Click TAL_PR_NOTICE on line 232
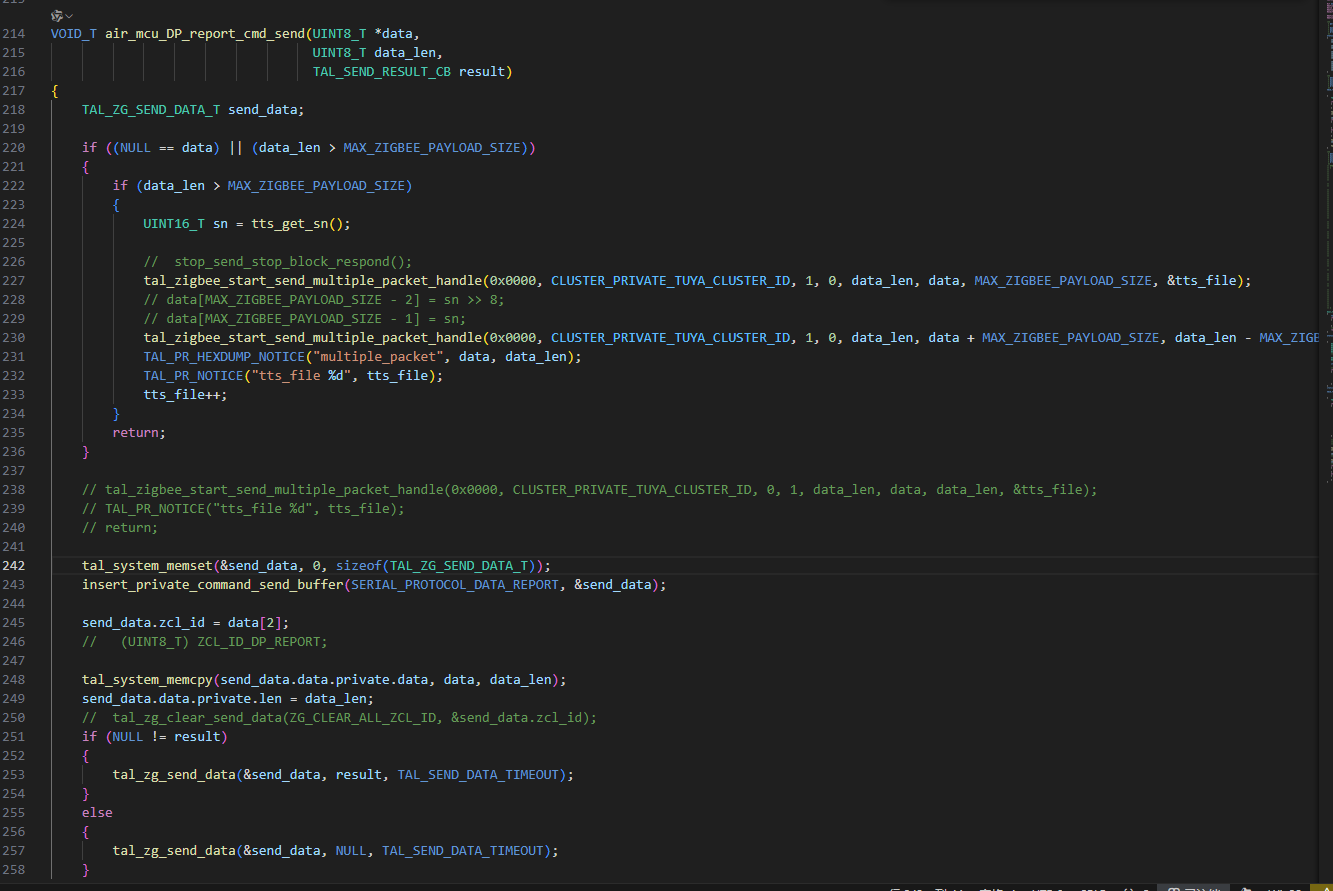 (x=193, y=376)
